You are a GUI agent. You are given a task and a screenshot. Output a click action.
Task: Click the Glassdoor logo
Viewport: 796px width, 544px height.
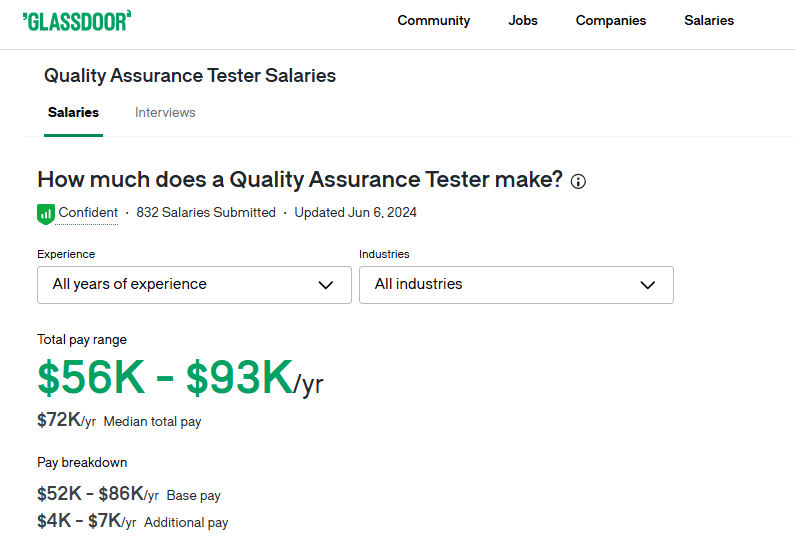(77, 20)
